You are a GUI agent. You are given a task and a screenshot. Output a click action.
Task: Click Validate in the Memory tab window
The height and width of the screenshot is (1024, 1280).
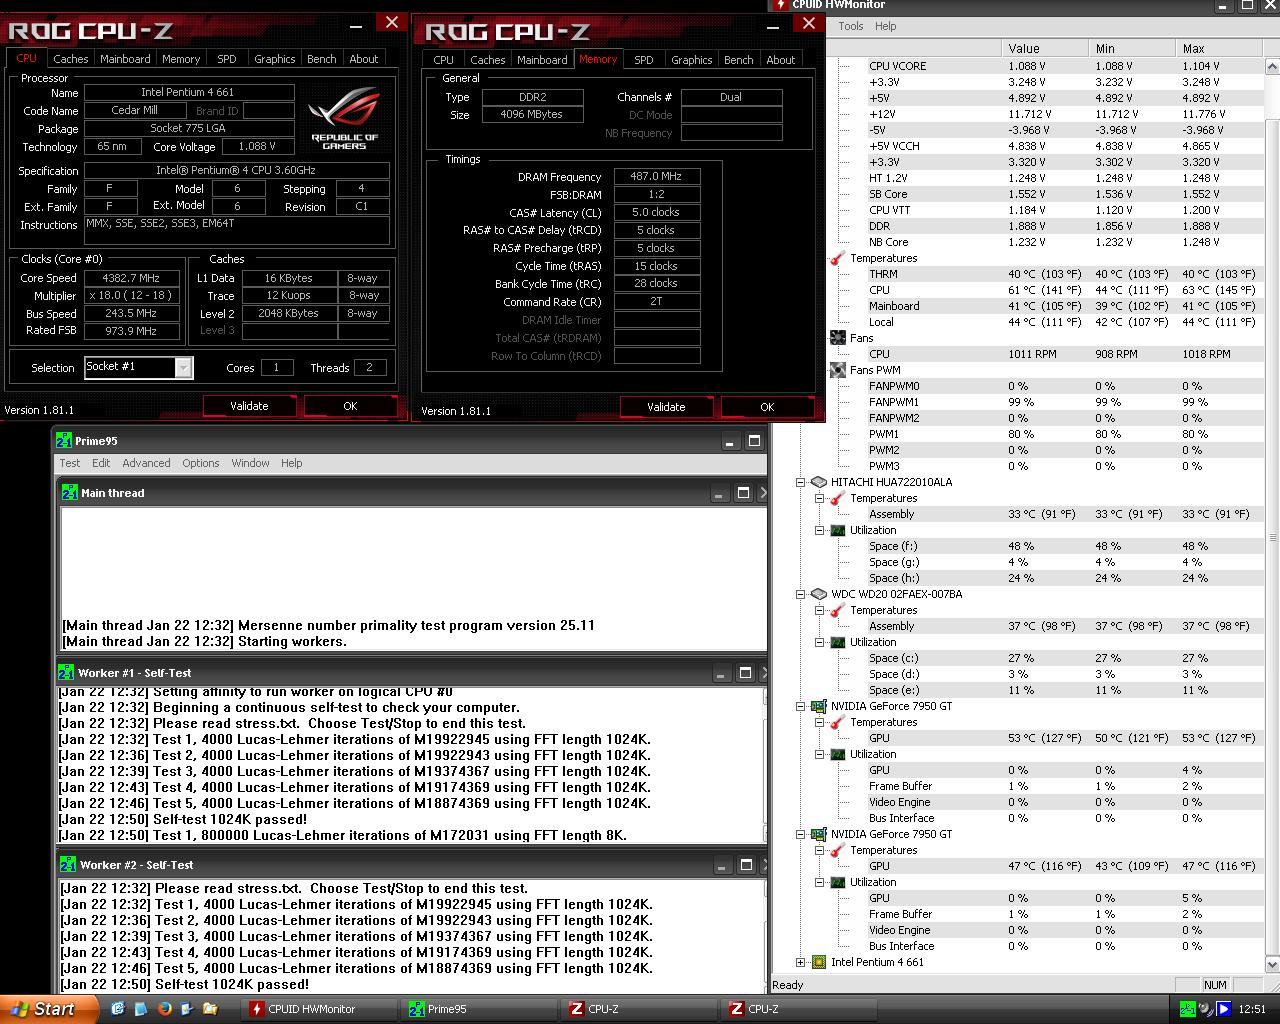[666, 407]
